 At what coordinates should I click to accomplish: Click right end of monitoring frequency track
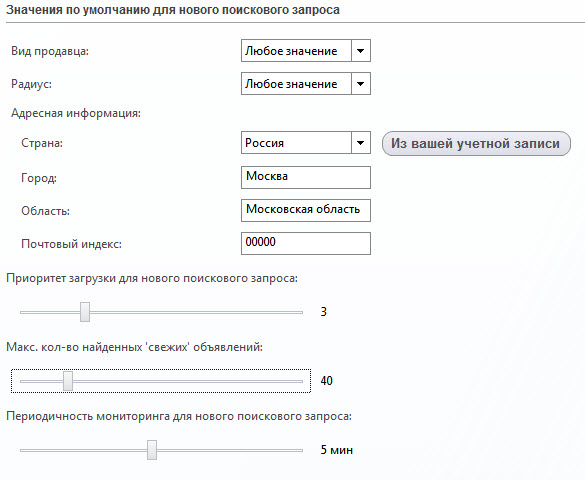[300, 450]
